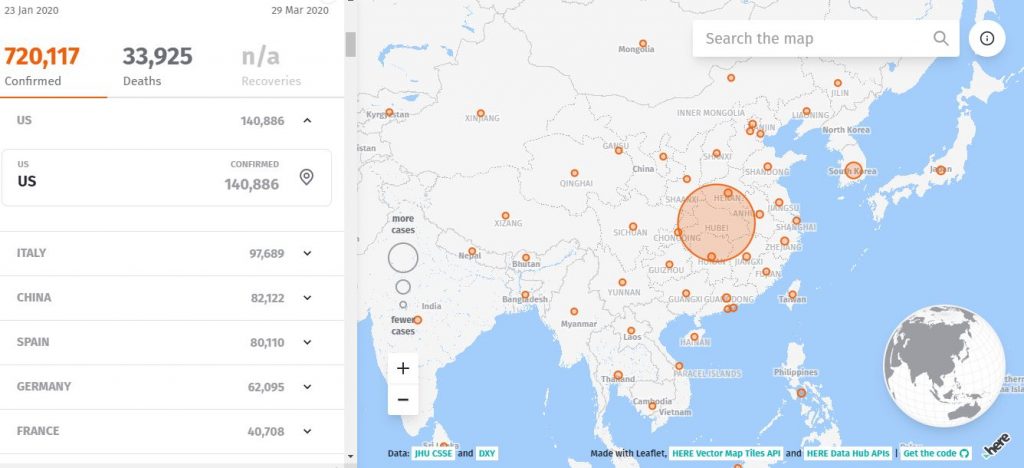The width and height of the screenshot is (1024, 468).
Task: Select the Xinjiang case marker
Action: click(x=481, y=113)
